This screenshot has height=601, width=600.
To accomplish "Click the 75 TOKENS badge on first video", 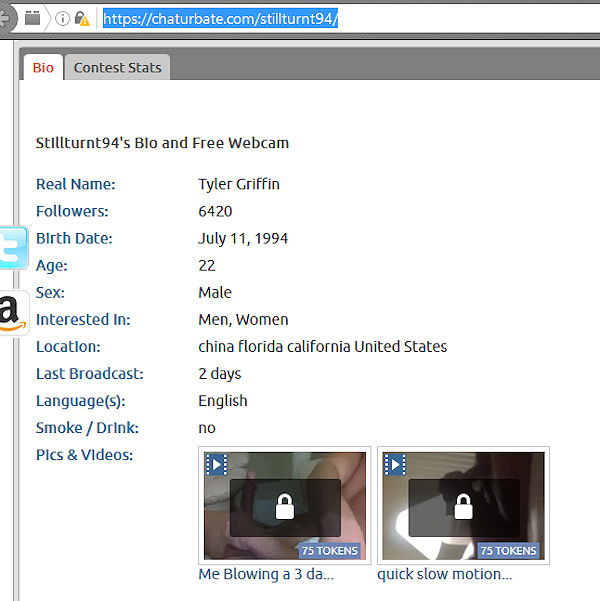I will coord(330,551).
